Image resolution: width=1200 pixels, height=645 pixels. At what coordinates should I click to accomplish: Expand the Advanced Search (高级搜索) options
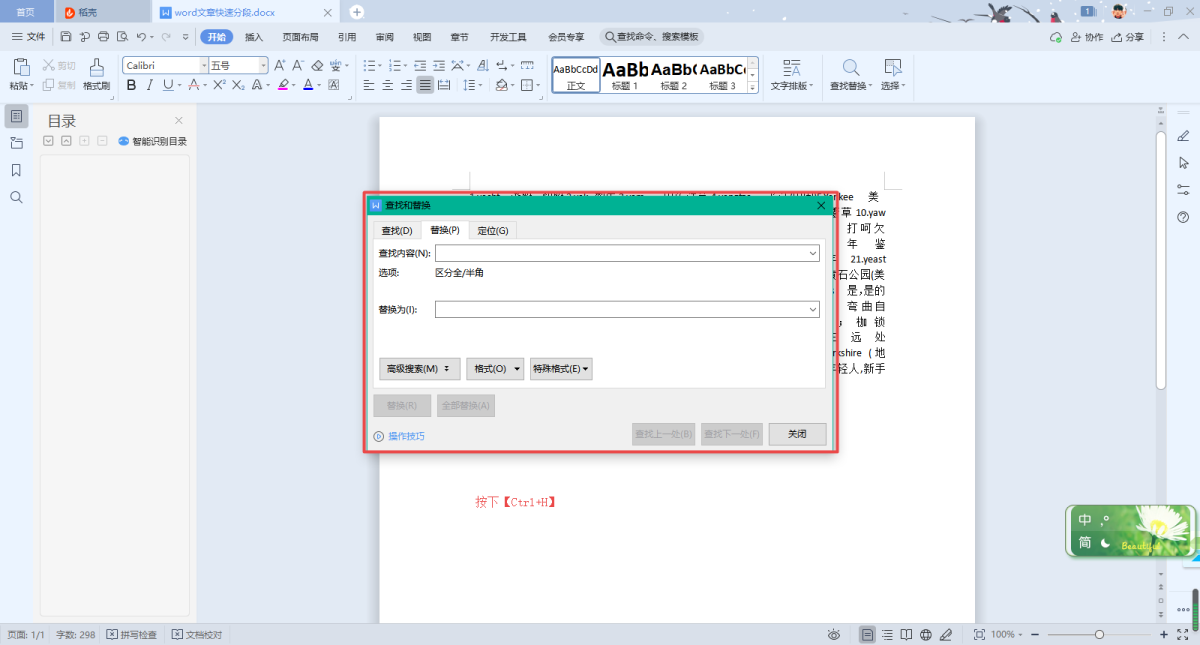[x=419, y=369]
